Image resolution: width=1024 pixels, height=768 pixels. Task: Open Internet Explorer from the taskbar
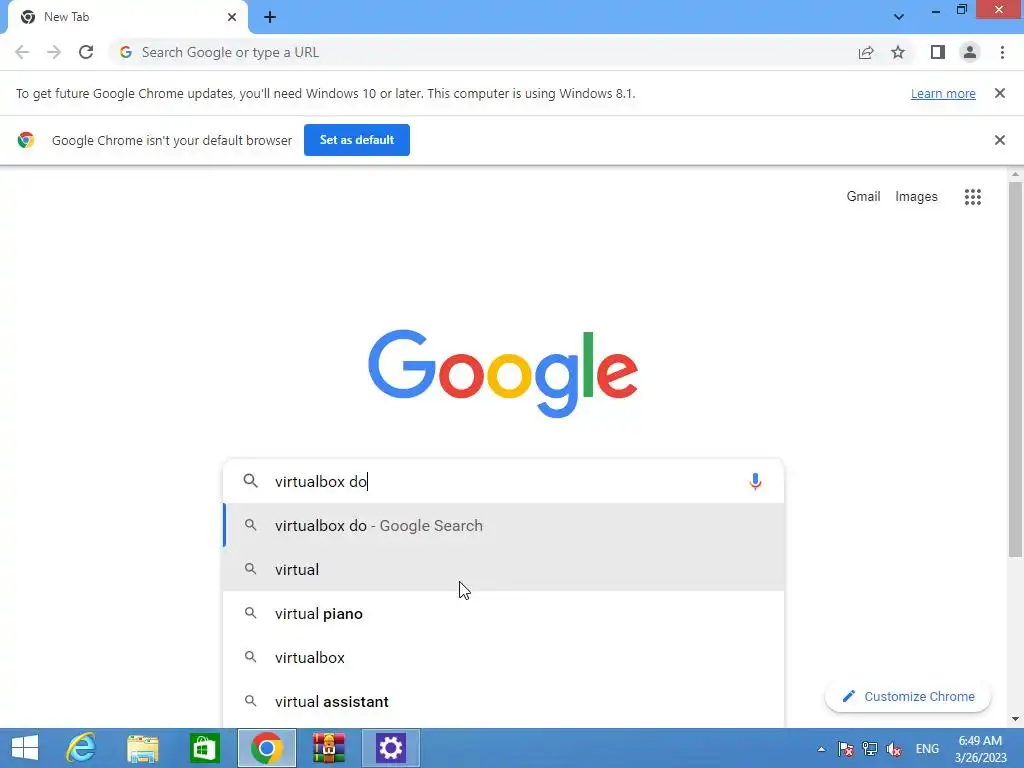tap(82, 748)
